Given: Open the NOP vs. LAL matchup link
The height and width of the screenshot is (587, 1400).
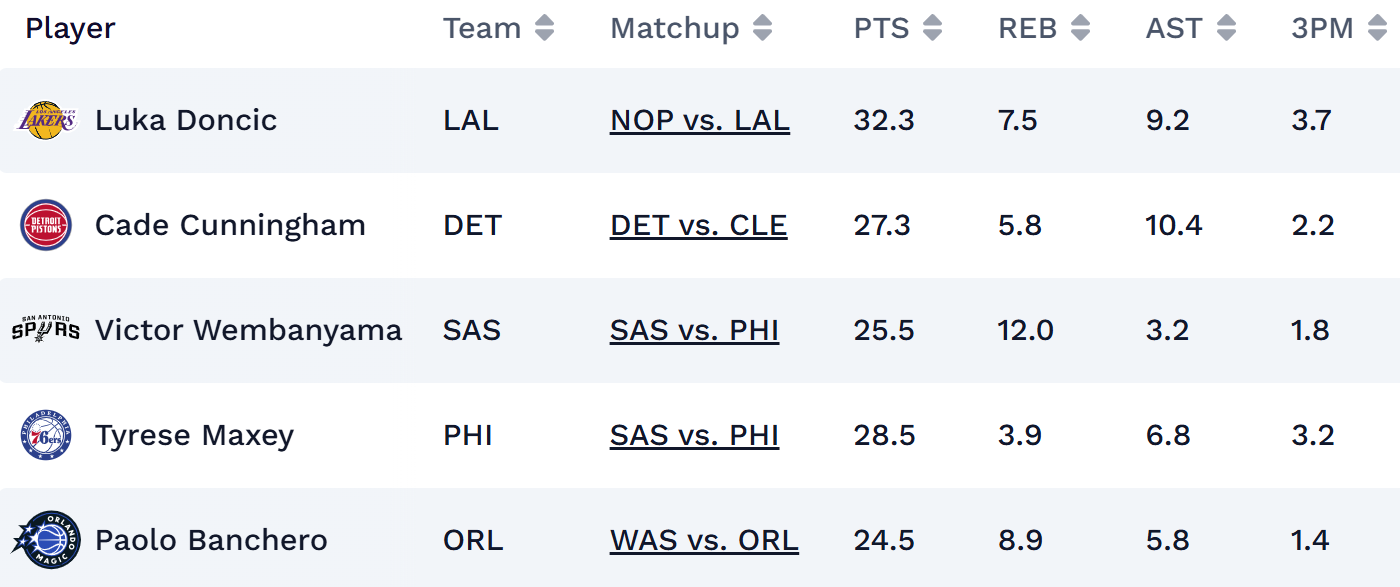Looking at the screenshot, I should pyautogui.click(x=699, y=121).
